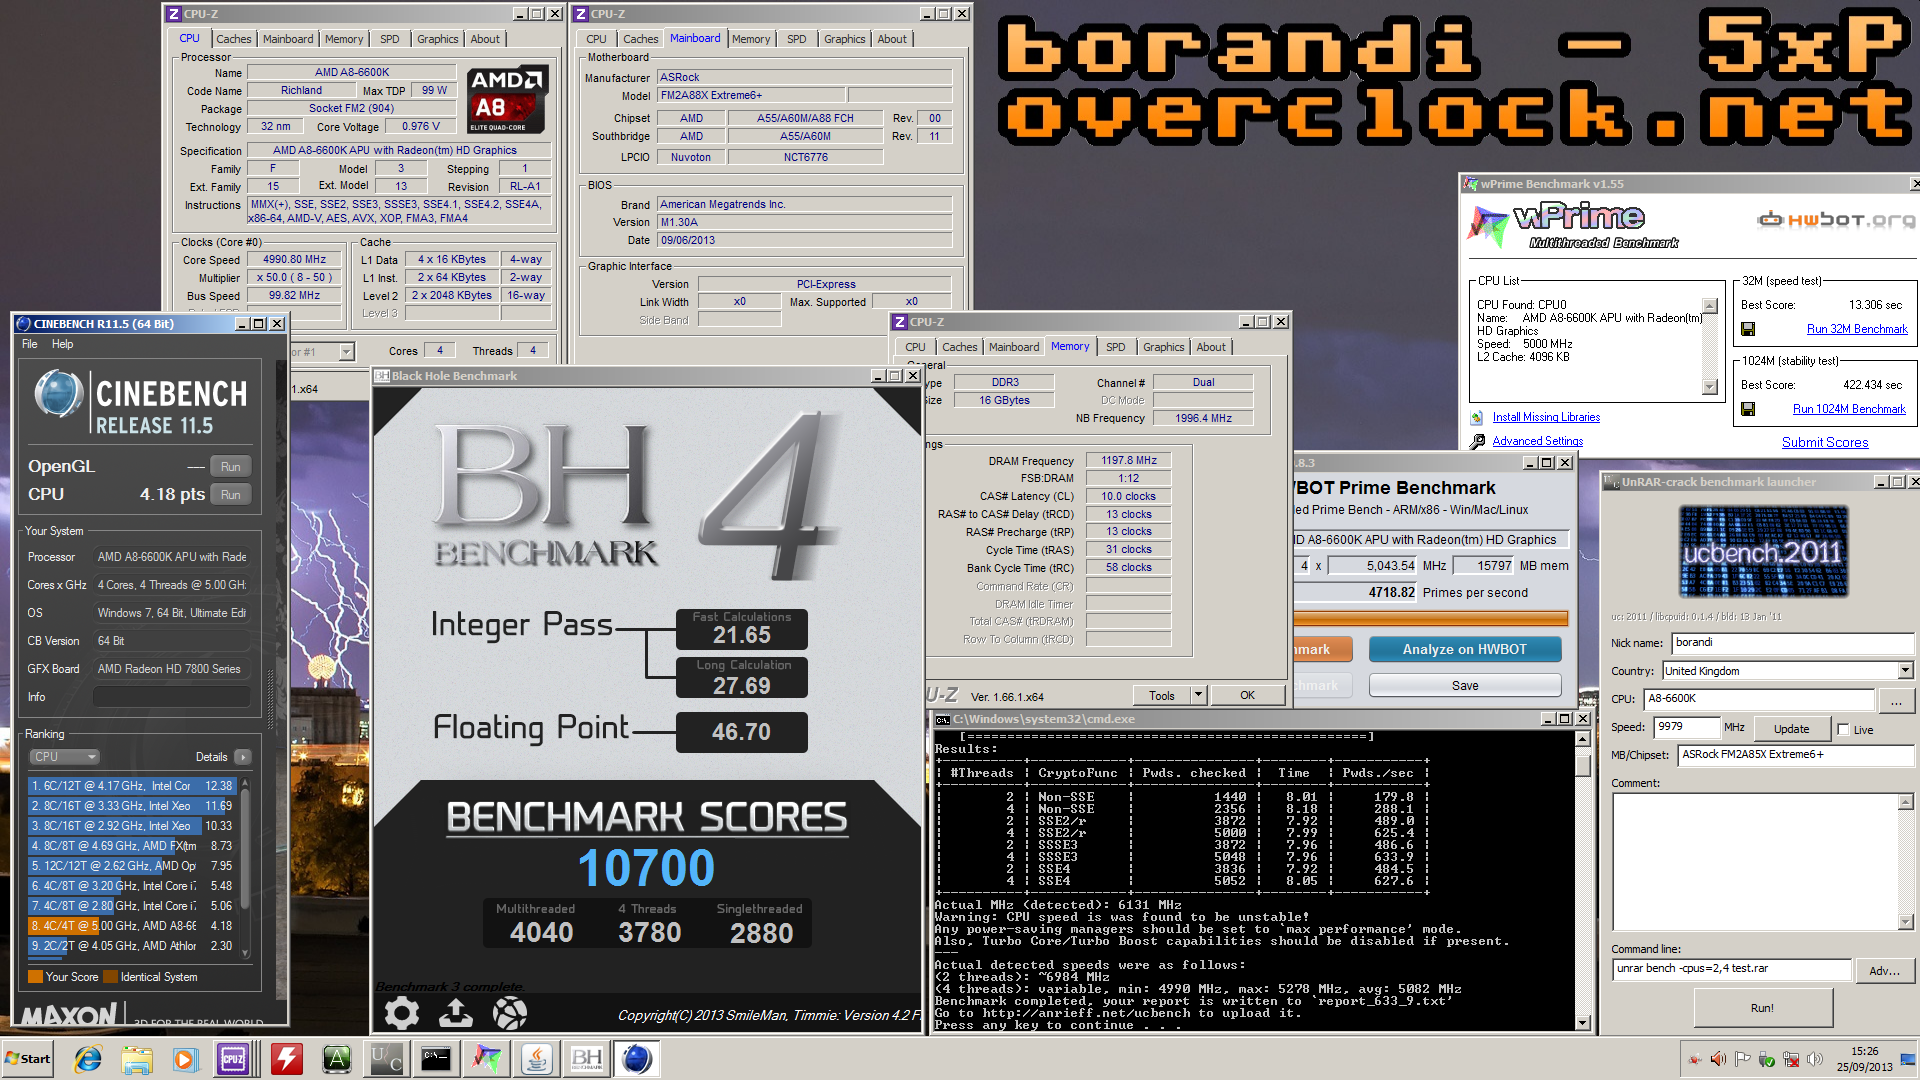Screen dimensions: 1920x1080
Task: Click Safely Remove Hardware tray icon
Action: (1767, 1059)
